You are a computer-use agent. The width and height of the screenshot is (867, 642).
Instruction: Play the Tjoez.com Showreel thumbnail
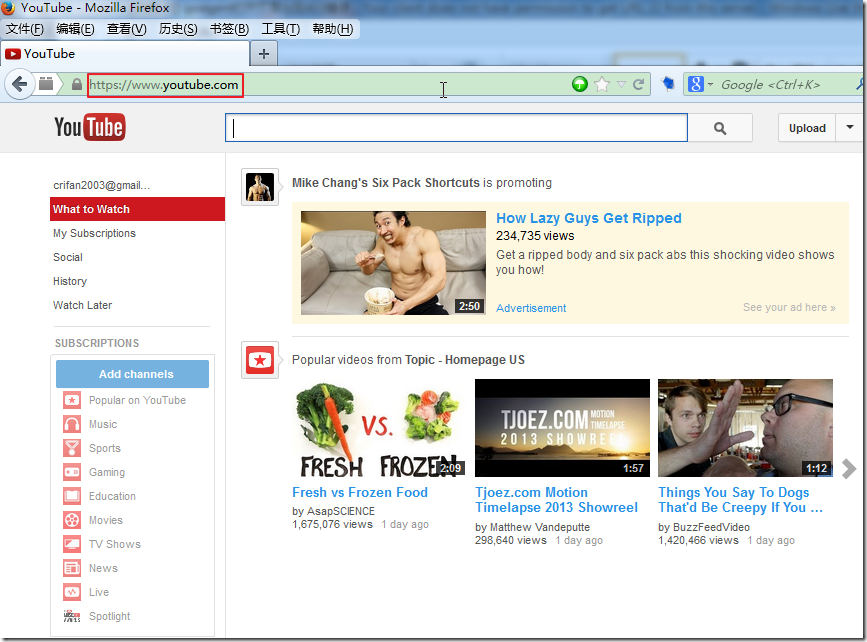click(x=562, y=428)
